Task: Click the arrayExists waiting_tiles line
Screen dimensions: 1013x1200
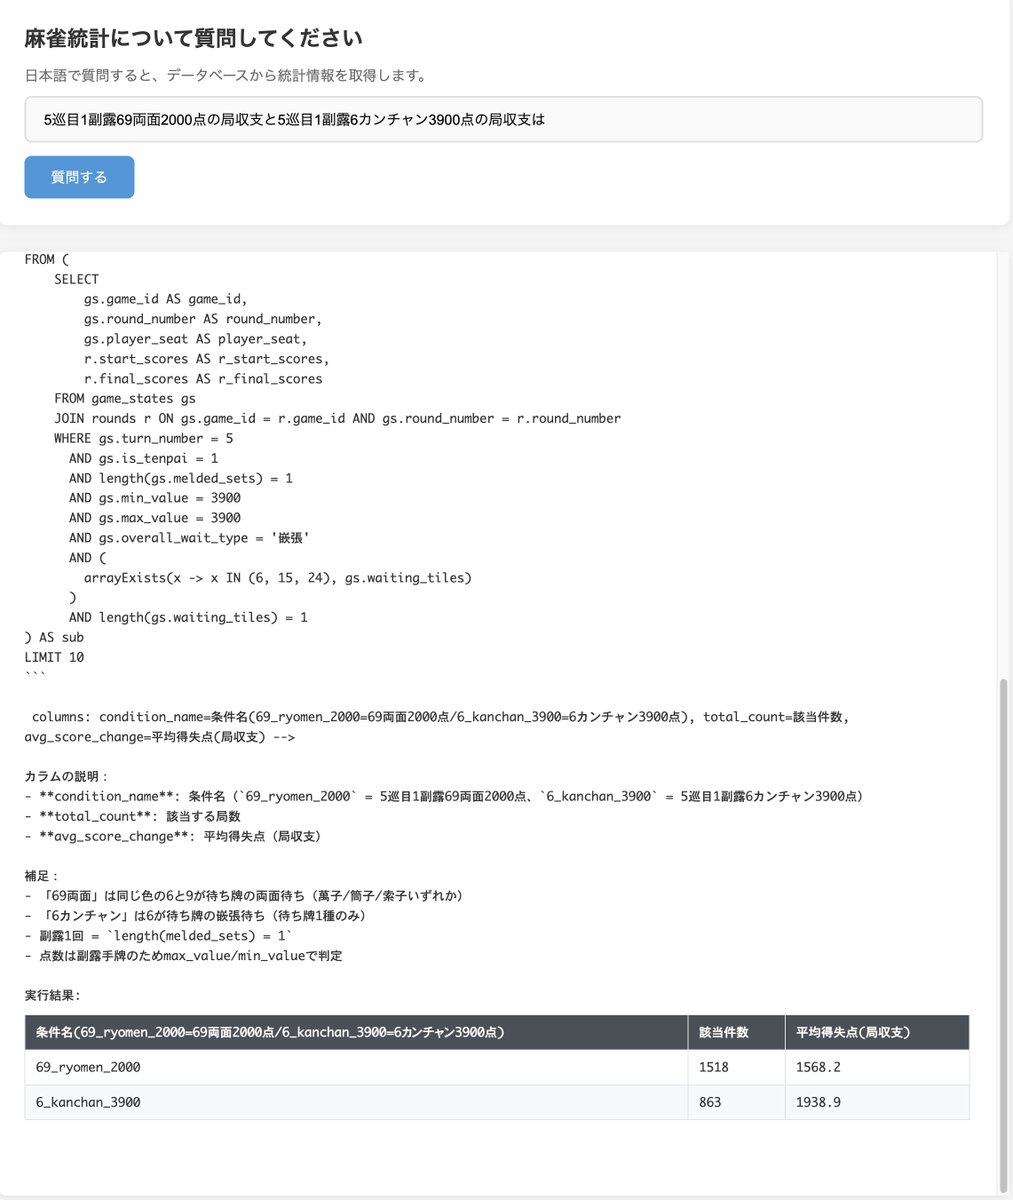Action: coord(278,578)
